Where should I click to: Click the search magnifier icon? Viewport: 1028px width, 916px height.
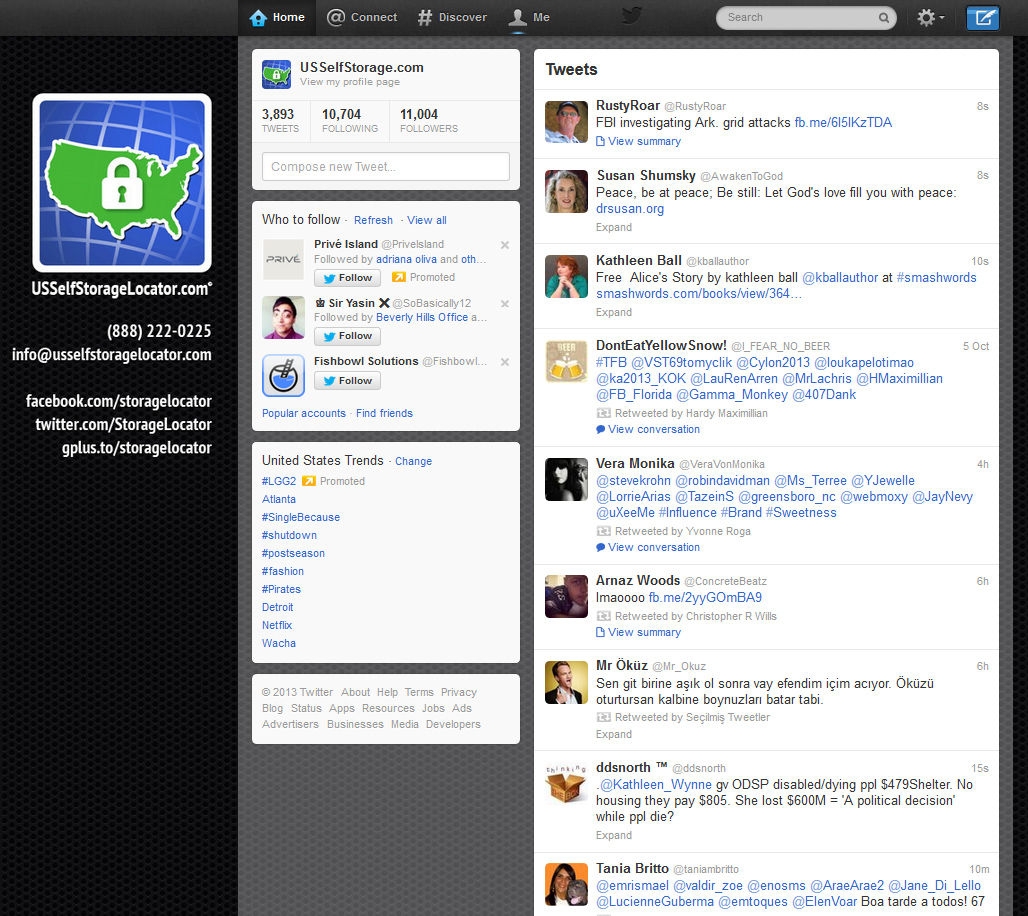tap(884, 18)
